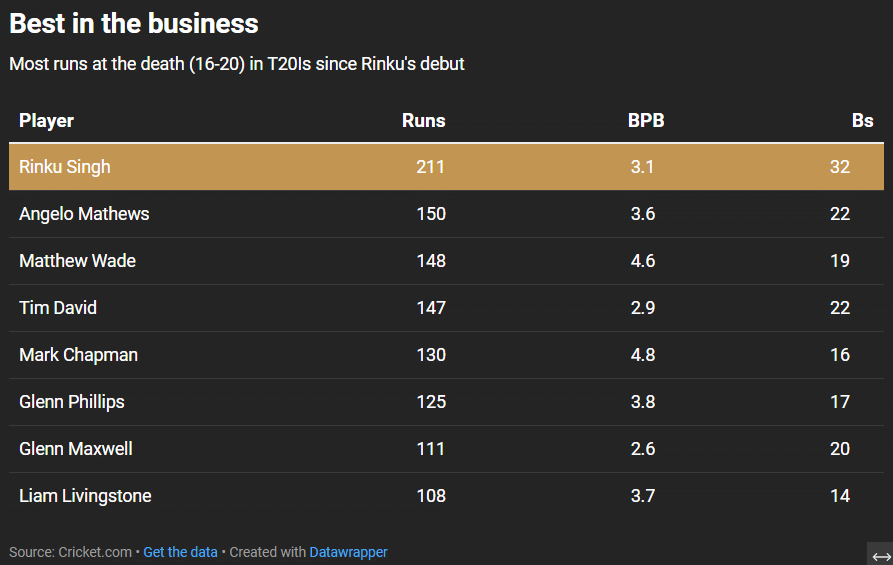Click the Source: Cricket.com text

pos(70,552)
